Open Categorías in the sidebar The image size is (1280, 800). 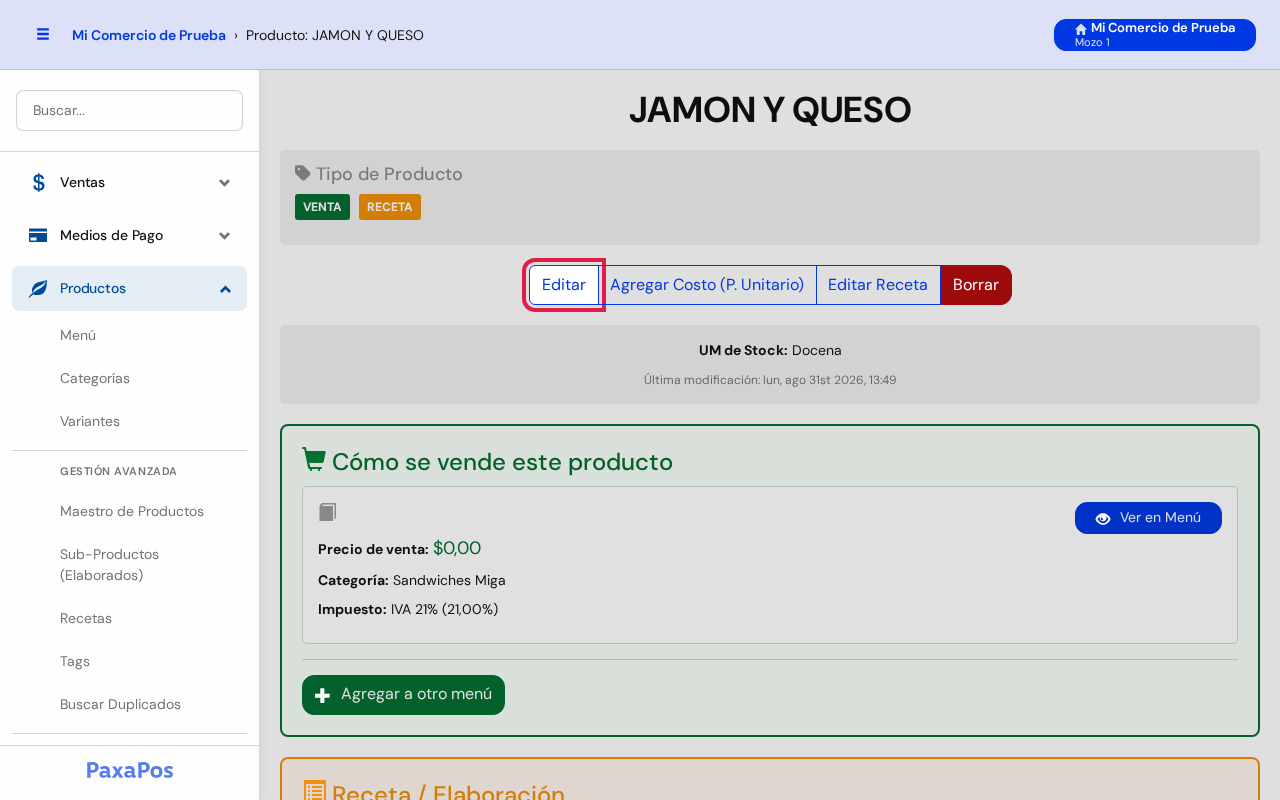click(x=95, y=378)
